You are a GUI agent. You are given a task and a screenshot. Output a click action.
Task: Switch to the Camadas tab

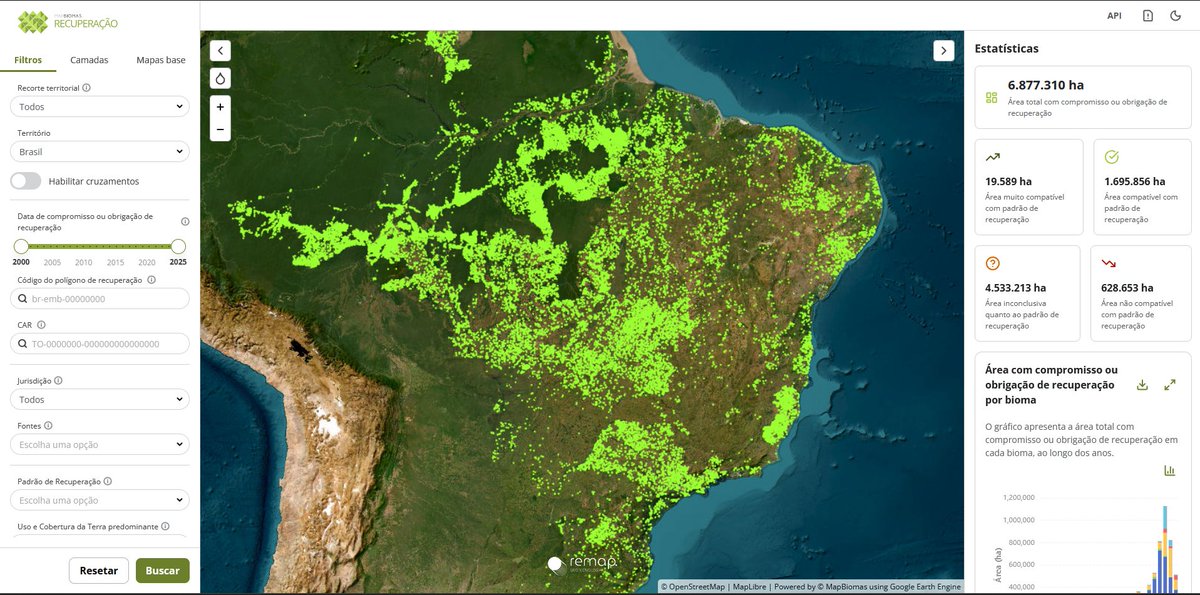pyautogui.click(x=89, y=60)
